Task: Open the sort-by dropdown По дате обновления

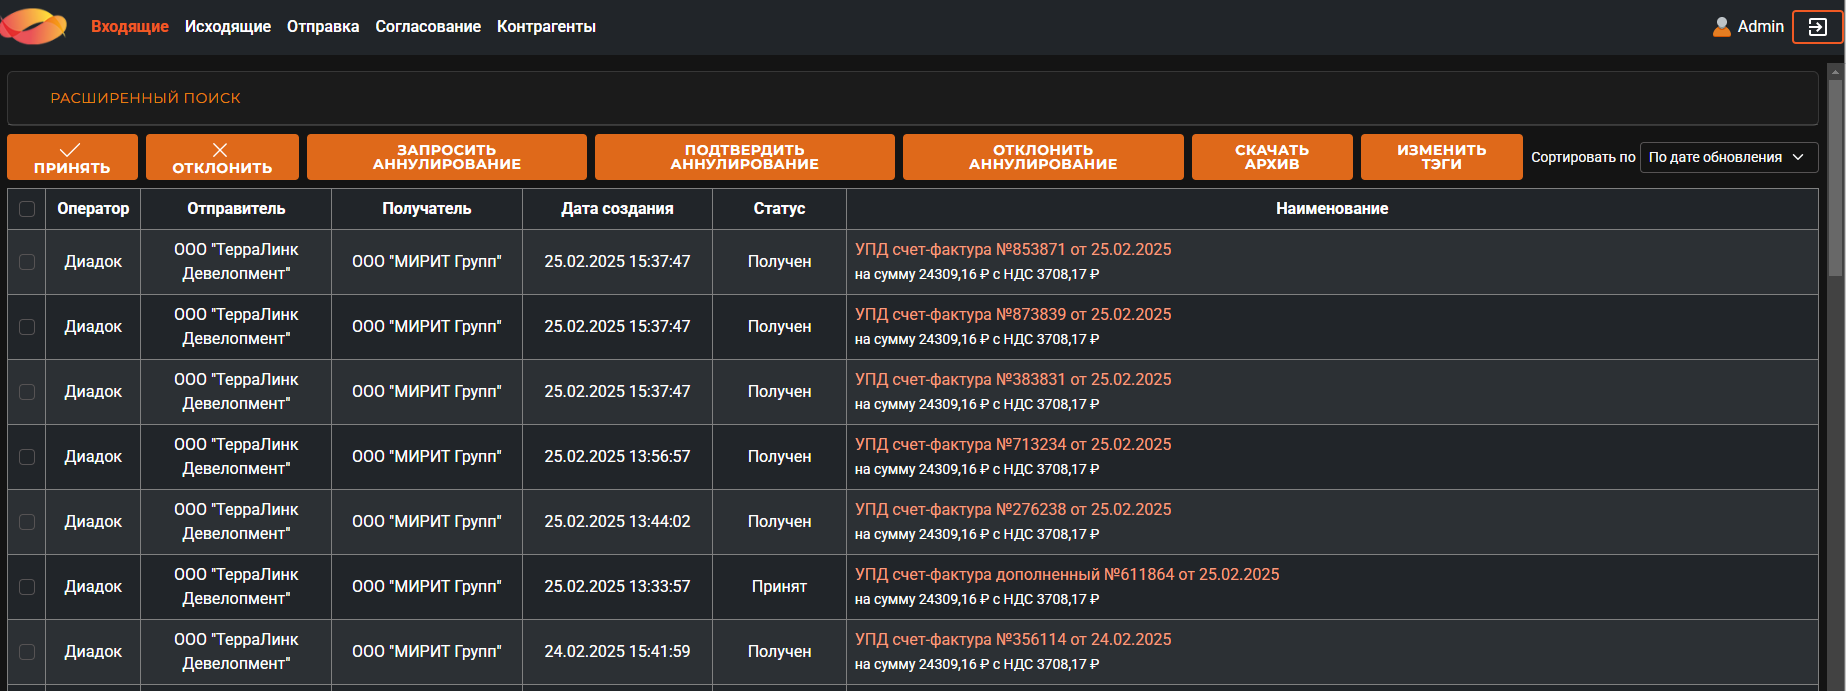Action: coord(1729,157)
